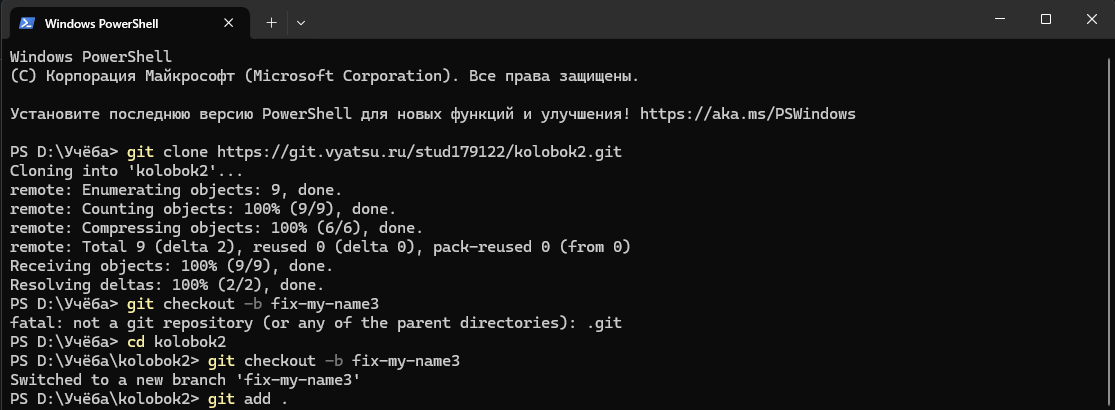This screenshot has height=410, width=1115.
Task: Expand the new tab profile dropdown
Action: click(301, 21)
